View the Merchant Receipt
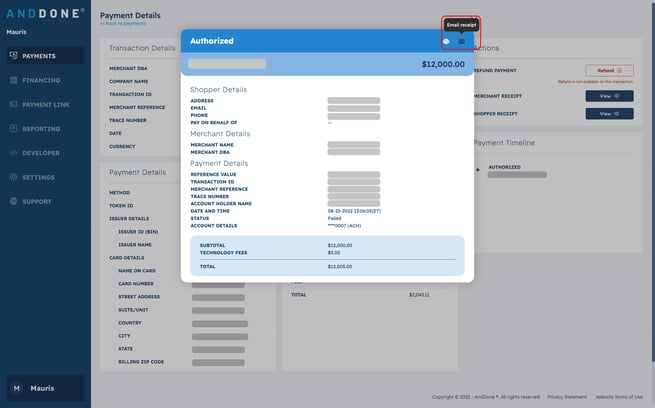Screen dimensions: 655x408 pyautogui.click(x=609, y=96)
